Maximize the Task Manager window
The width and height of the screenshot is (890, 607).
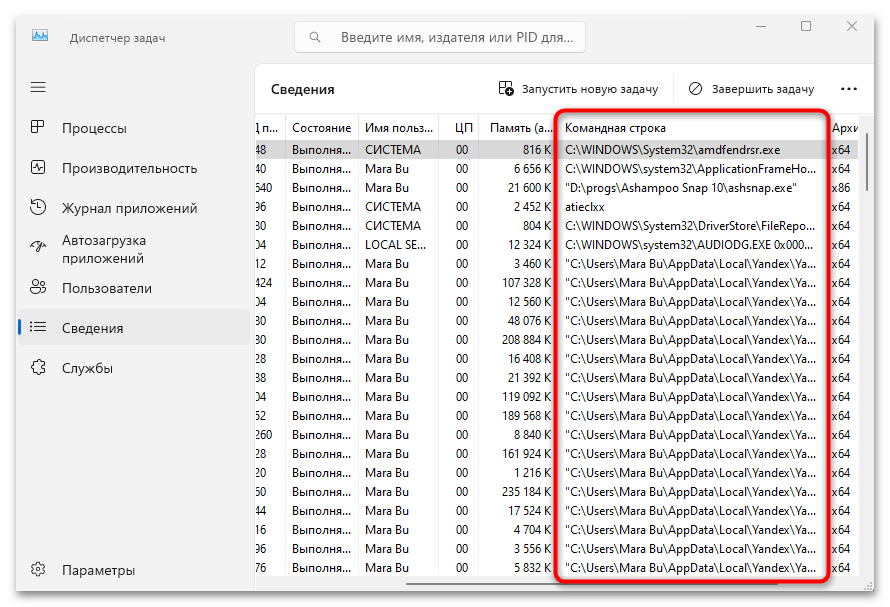coord(806,26)
